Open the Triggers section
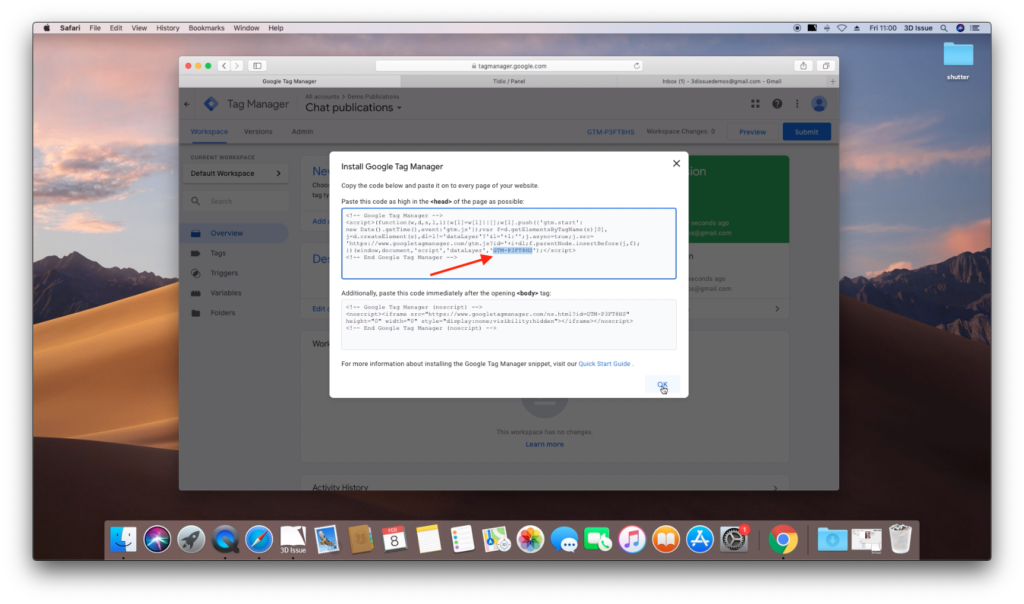 coord(218,272)
